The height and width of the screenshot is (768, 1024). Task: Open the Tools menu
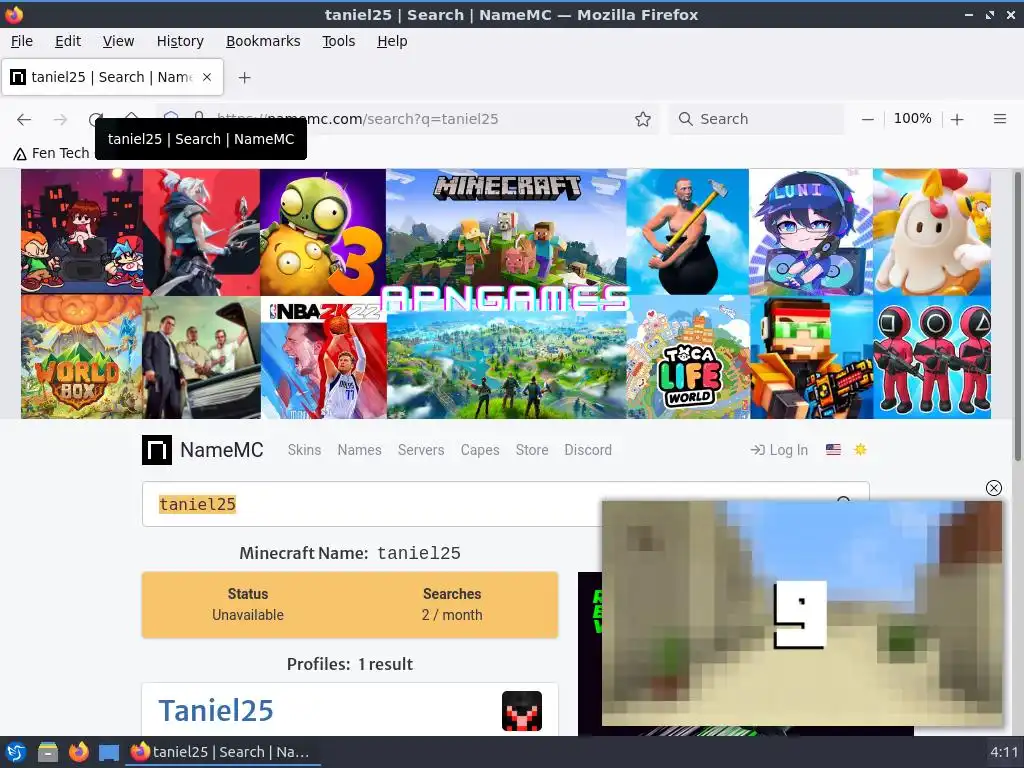click(x=338, y=41)
